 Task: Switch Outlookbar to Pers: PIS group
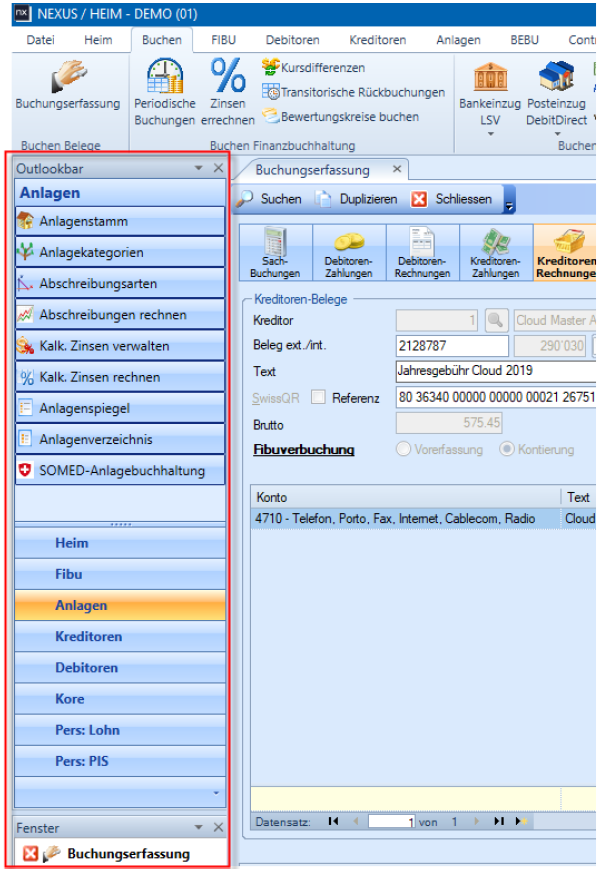pyautogui.click(x=120, y=761)
